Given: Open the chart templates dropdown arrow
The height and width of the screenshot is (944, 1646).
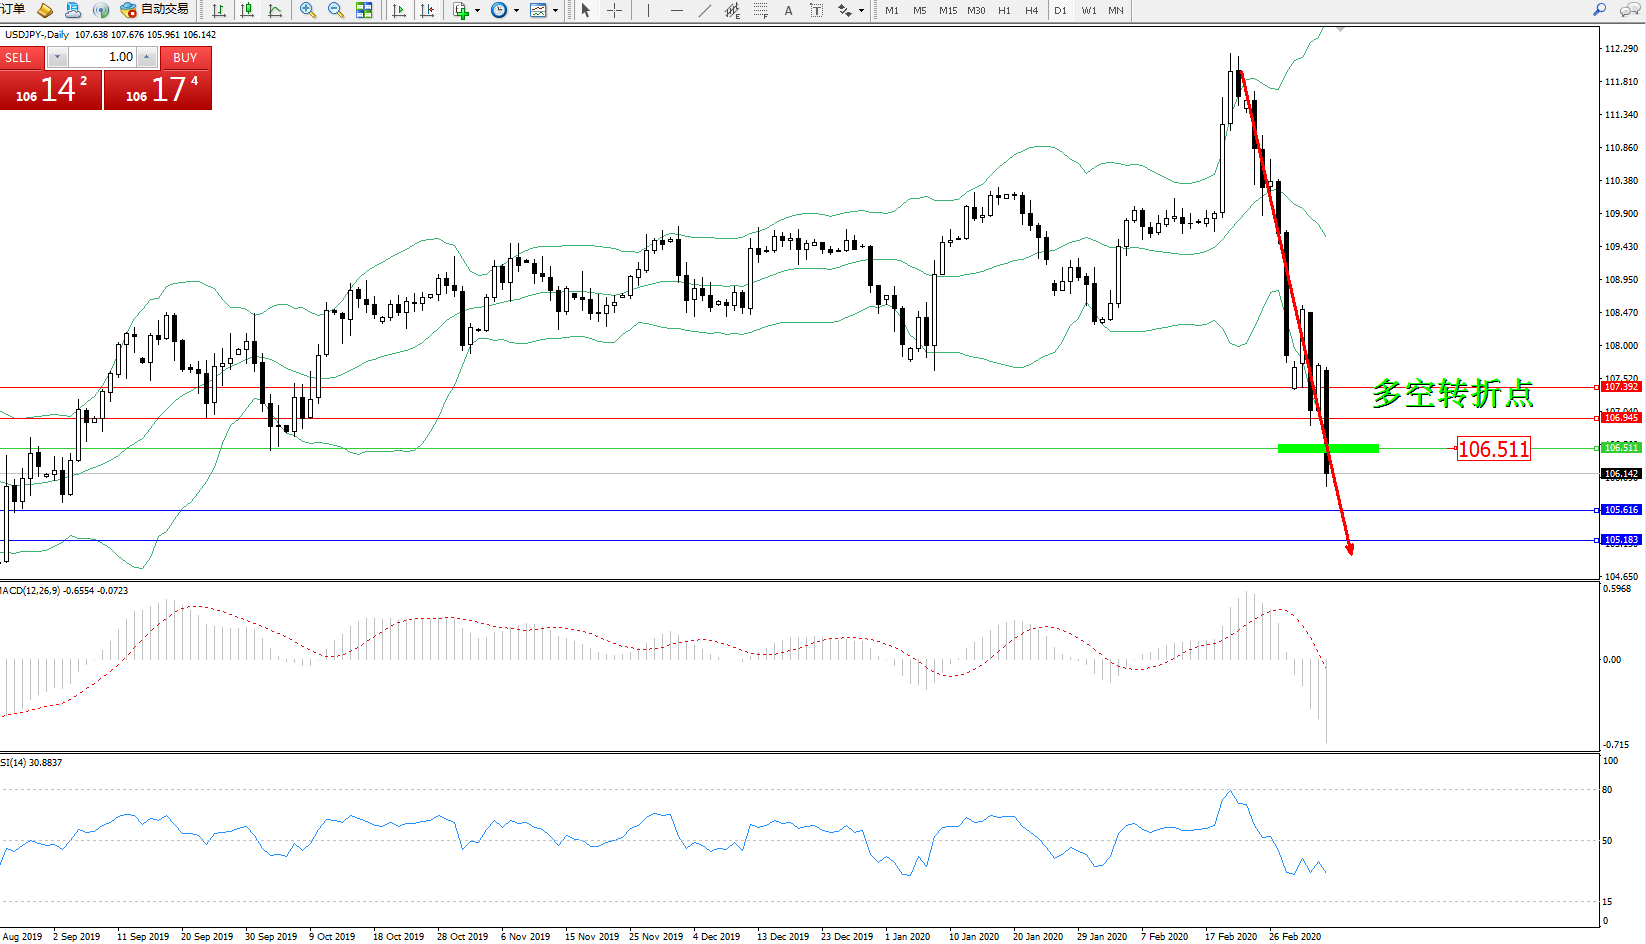Looking at the screenshot, I should tap(555, 11).
